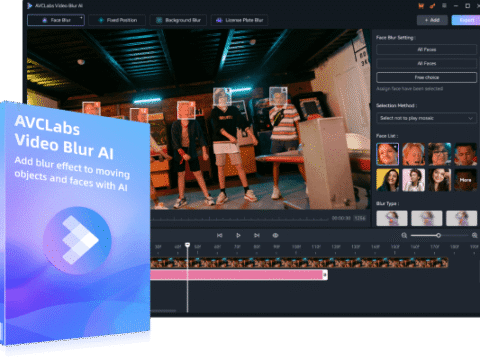Viewport: 480px width, 360px height.
Task: Switch to the License Plate Blur tab
Action: (x=239, y=20)
